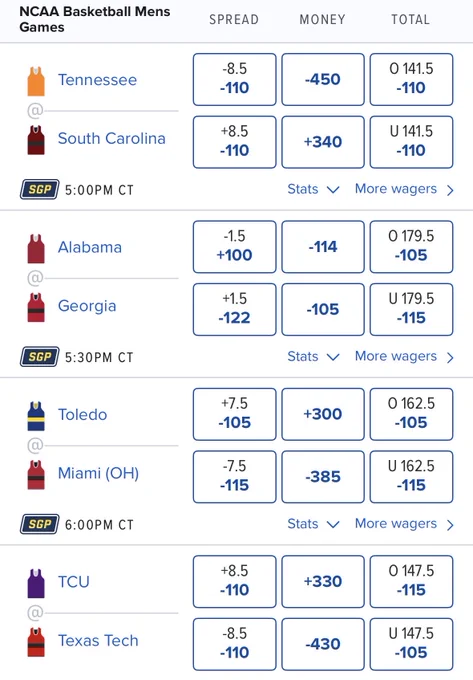Expand Stats for Toledo at Miami (OH)
473x680 pixels.
pyautogui.click(x=313, y=524)
